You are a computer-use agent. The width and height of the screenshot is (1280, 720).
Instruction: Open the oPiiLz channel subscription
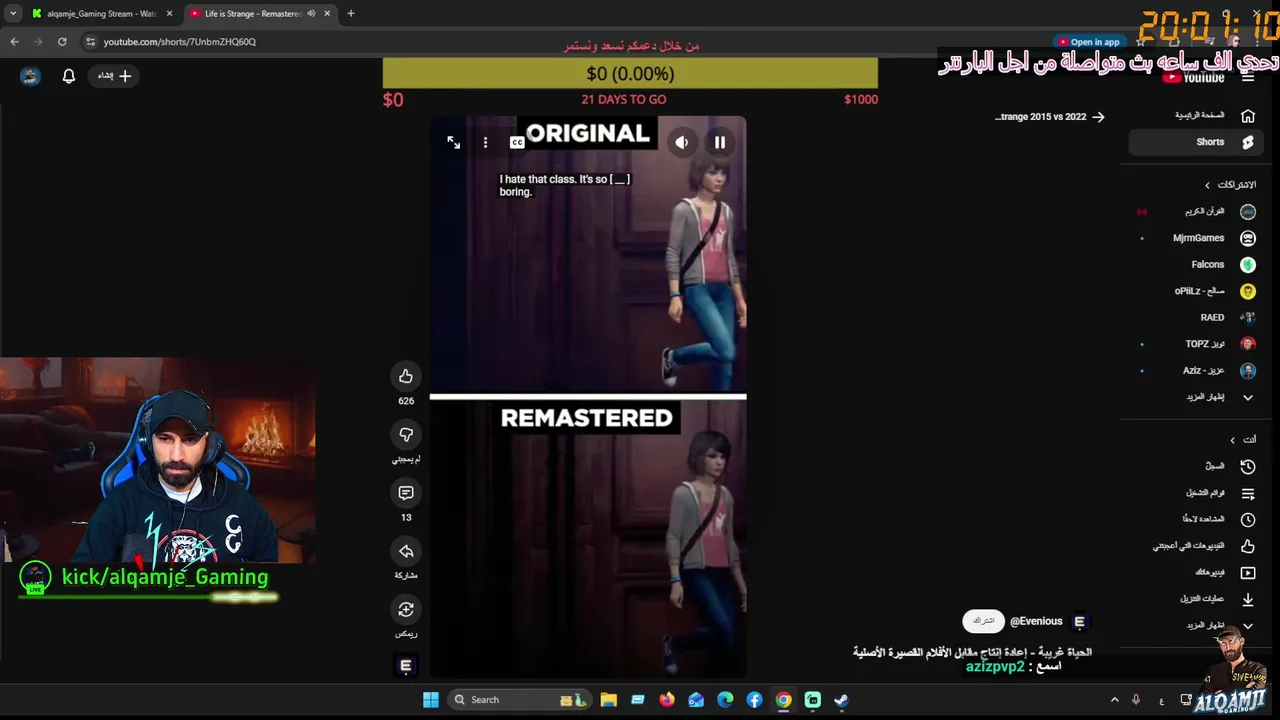click(x=1197, y=291)
